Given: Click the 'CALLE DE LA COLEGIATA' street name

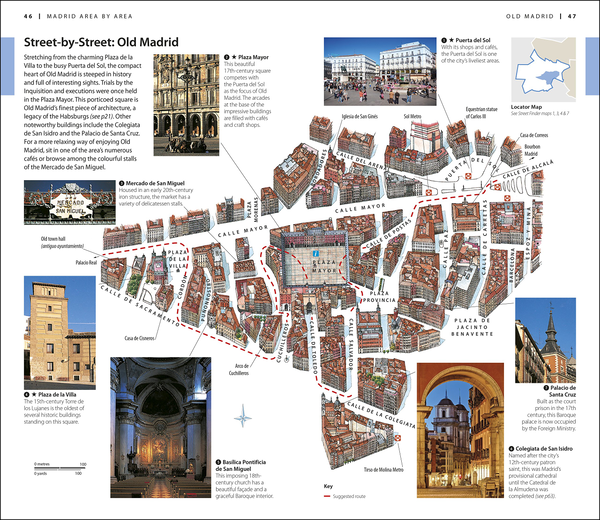Looking at the screenshot, I should click(x=381, y=414).
